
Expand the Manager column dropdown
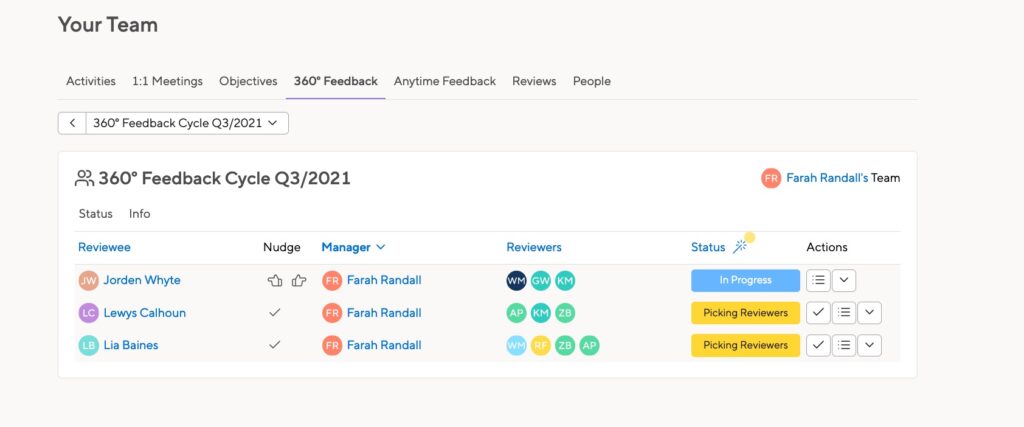pos(381,247)
